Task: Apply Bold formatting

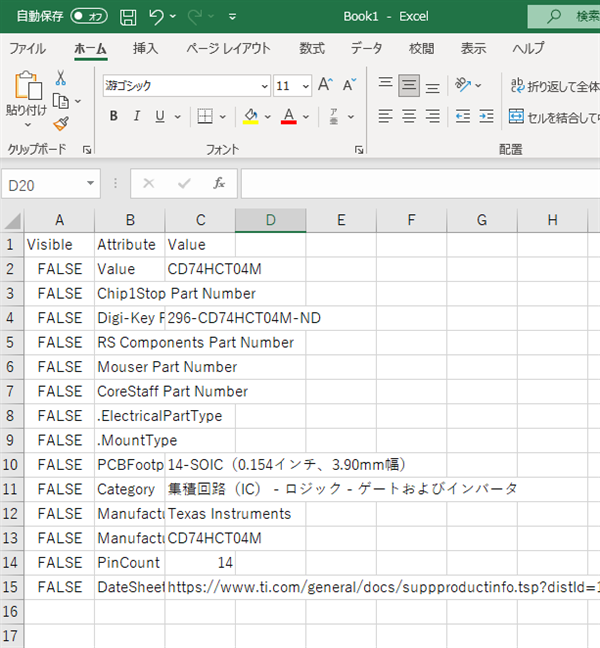Action: point(114,116)
